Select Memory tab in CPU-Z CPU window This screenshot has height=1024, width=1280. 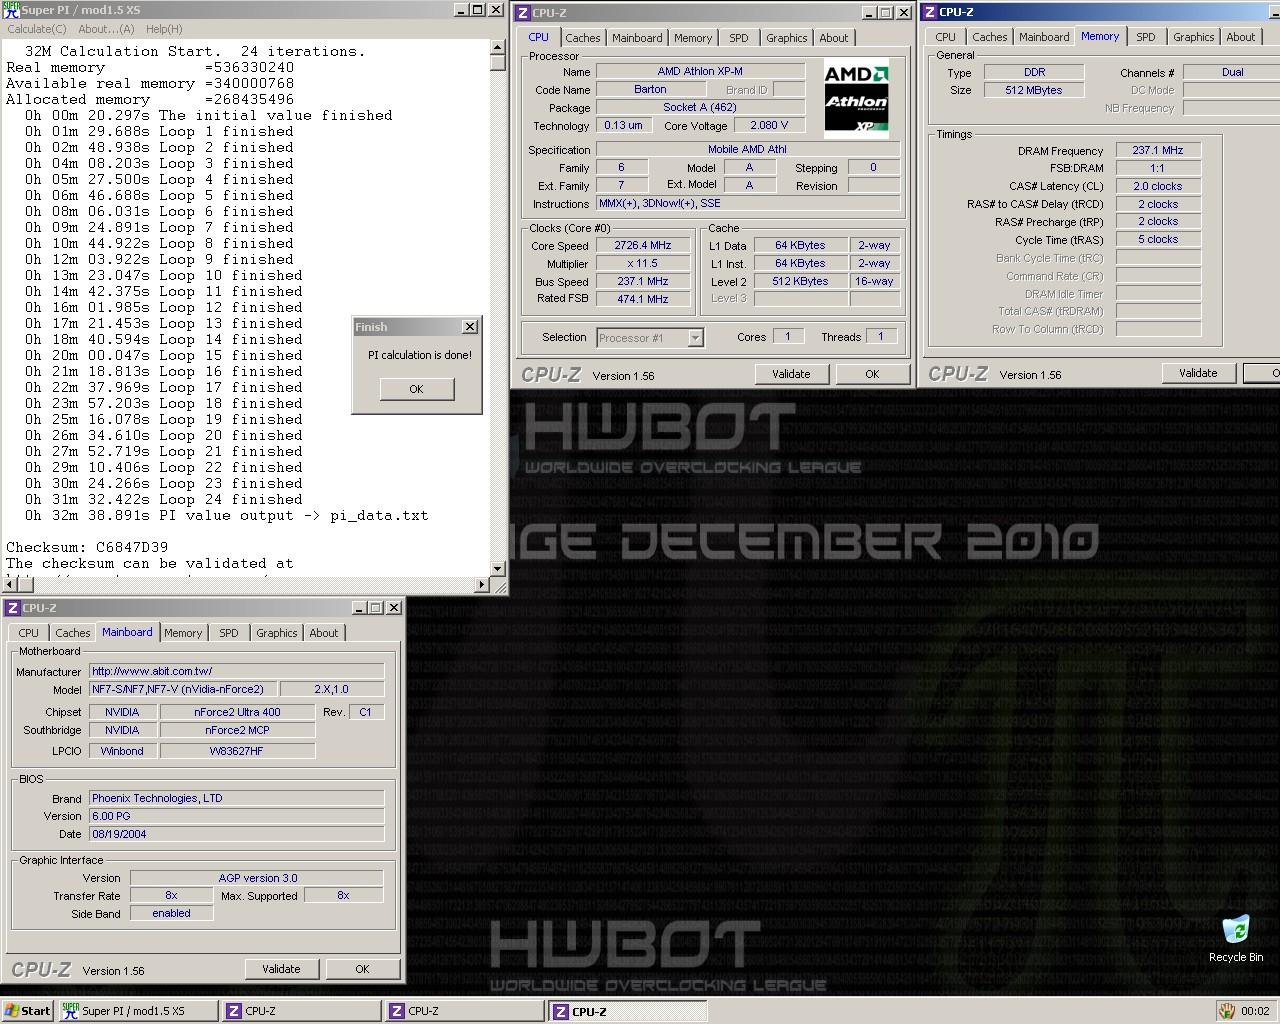pyautogui.click(x=693, y=38)
